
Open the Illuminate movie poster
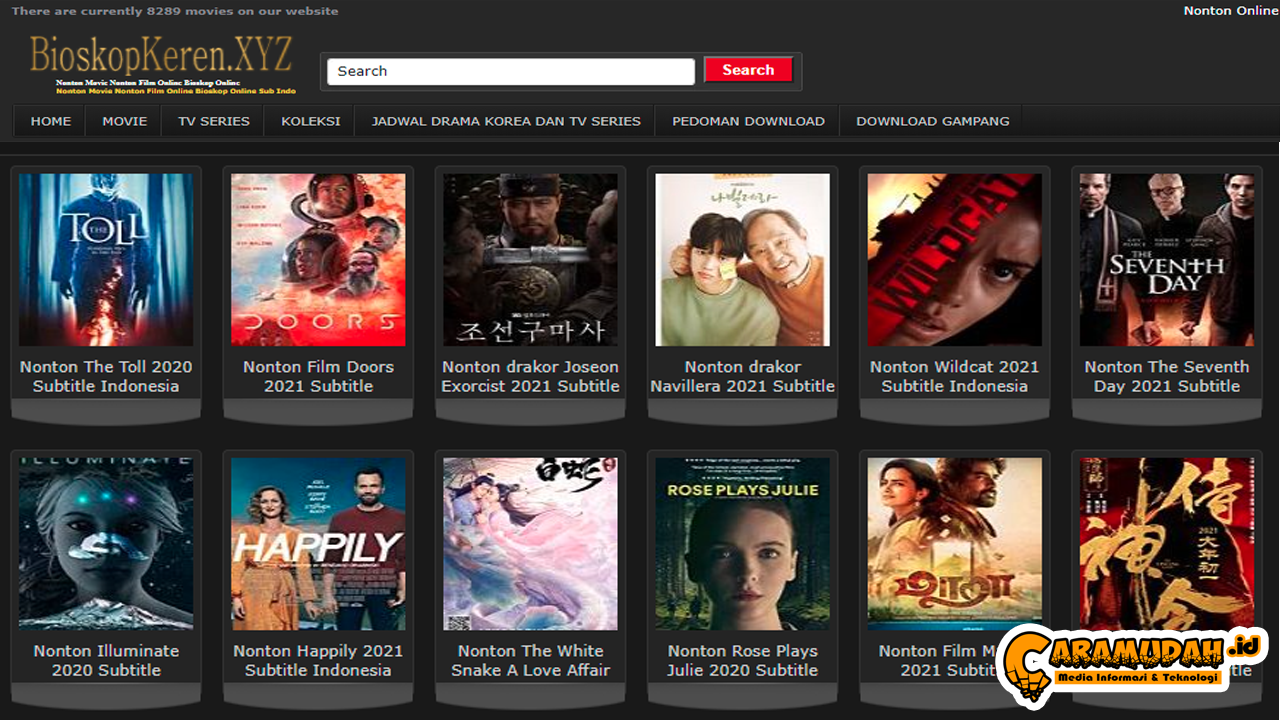tap(106, 544)
